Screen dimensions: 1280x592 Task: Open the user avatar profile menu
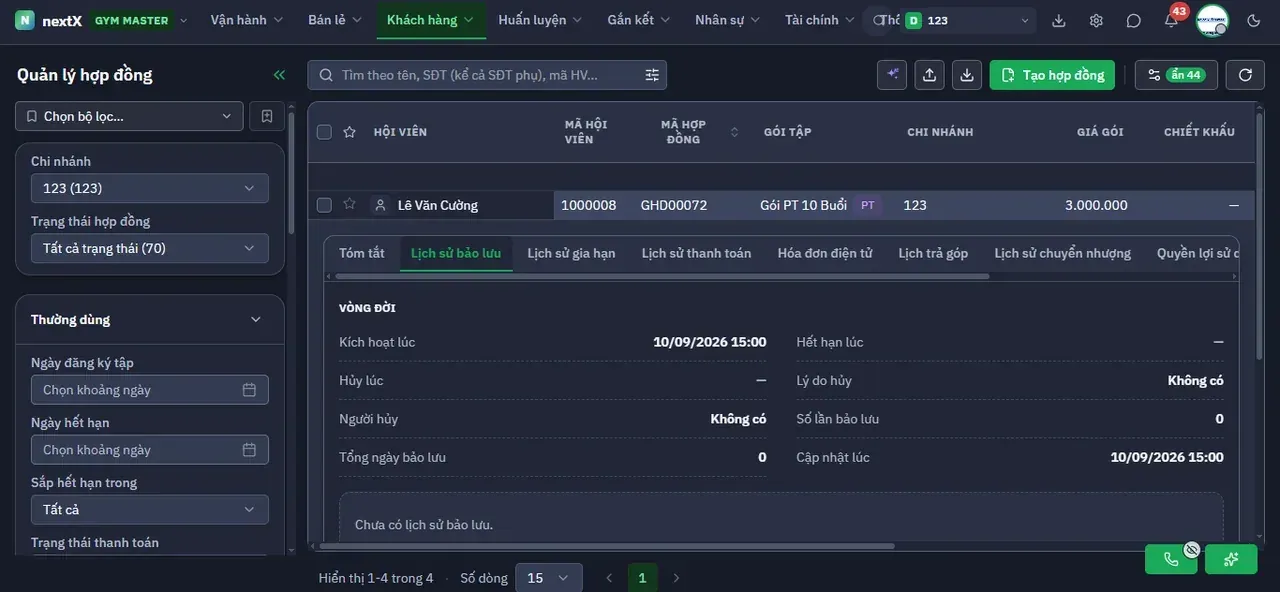(1212, 20)
